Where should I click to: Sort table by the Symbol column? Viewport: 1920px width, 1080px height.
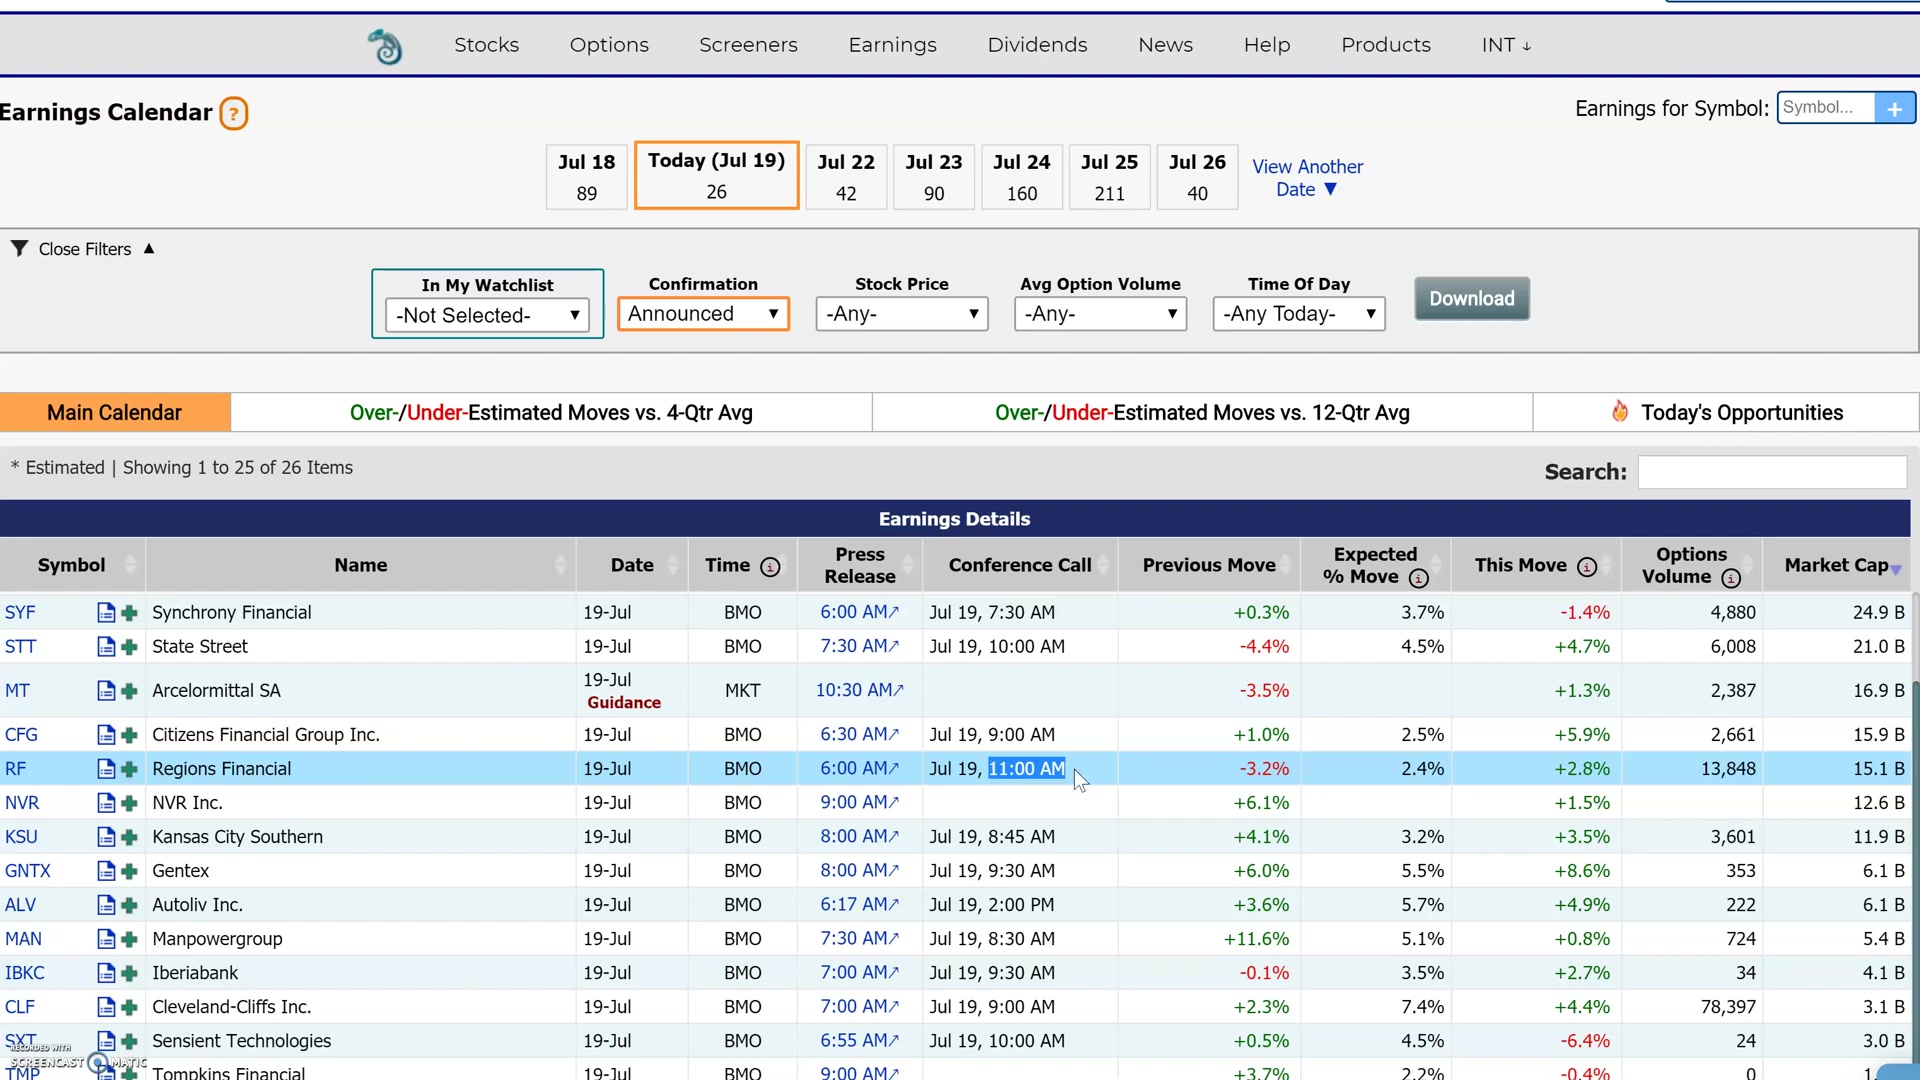72,565
